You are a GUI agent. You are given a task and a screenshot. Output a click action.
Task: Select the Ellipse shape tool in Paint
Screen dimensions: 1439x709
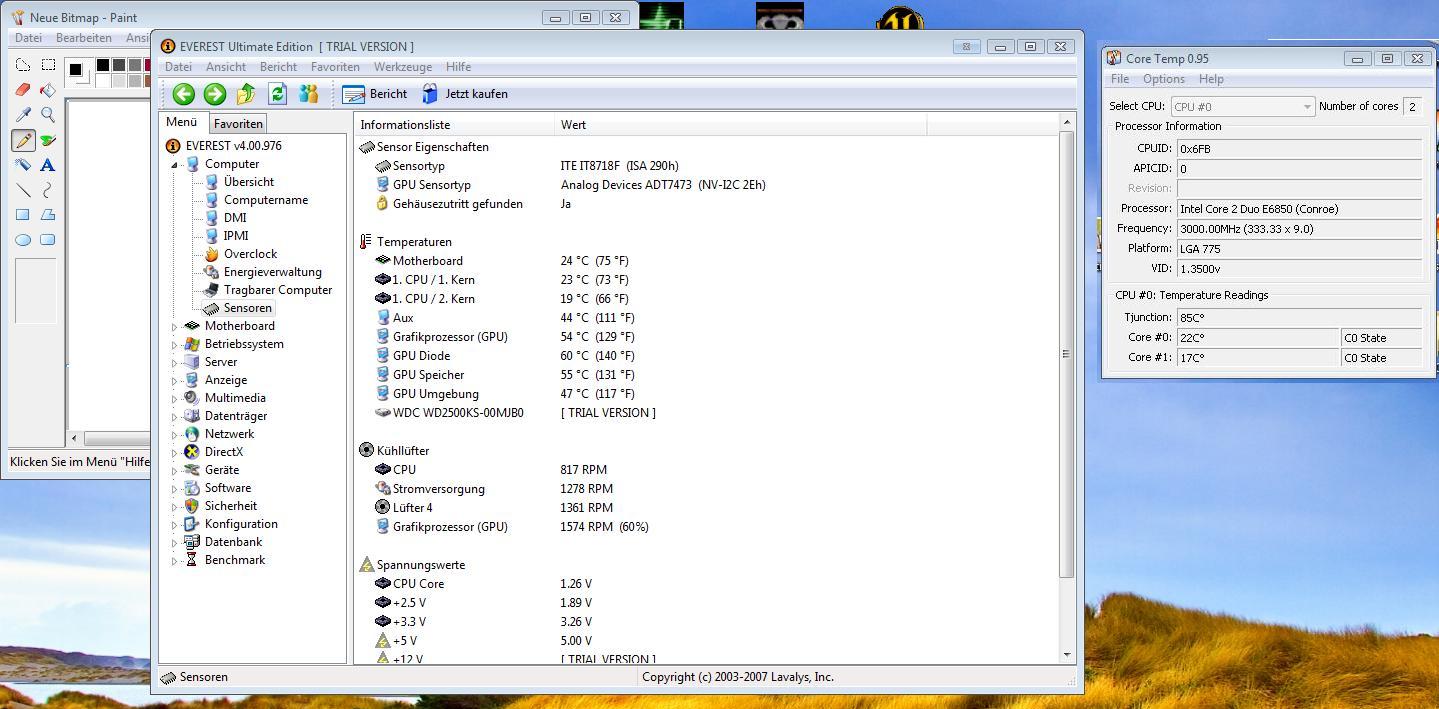[x=23, y=240]
